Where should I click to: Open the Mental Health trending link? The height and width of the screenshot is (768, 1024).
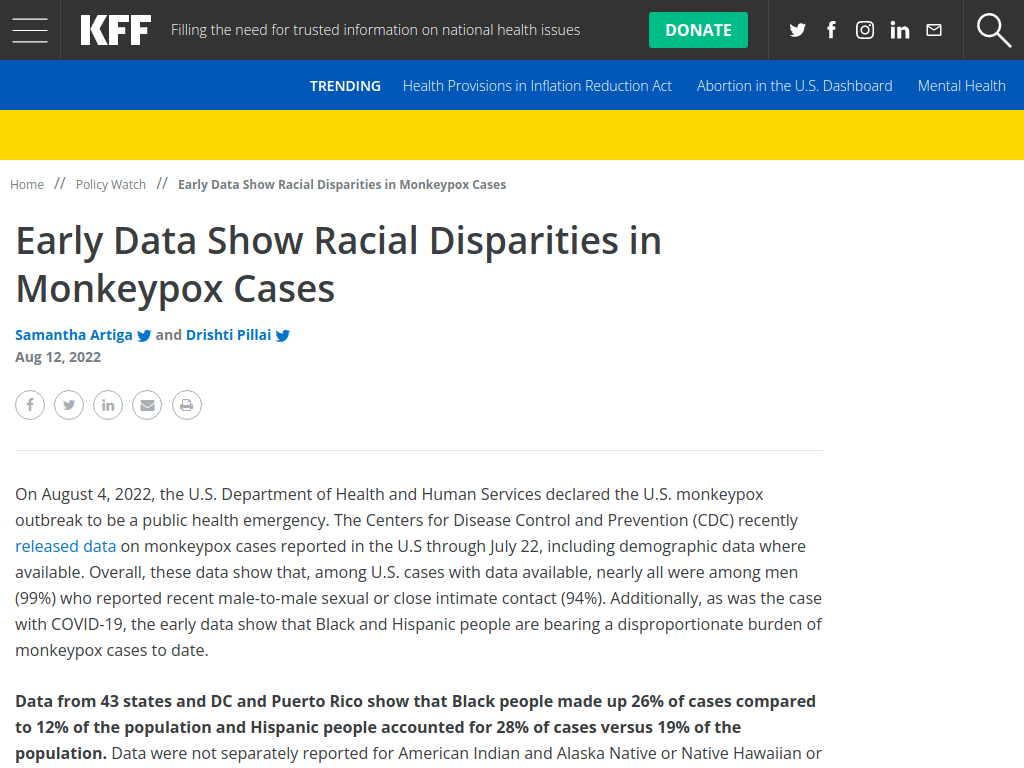click(x=961, y=86)
